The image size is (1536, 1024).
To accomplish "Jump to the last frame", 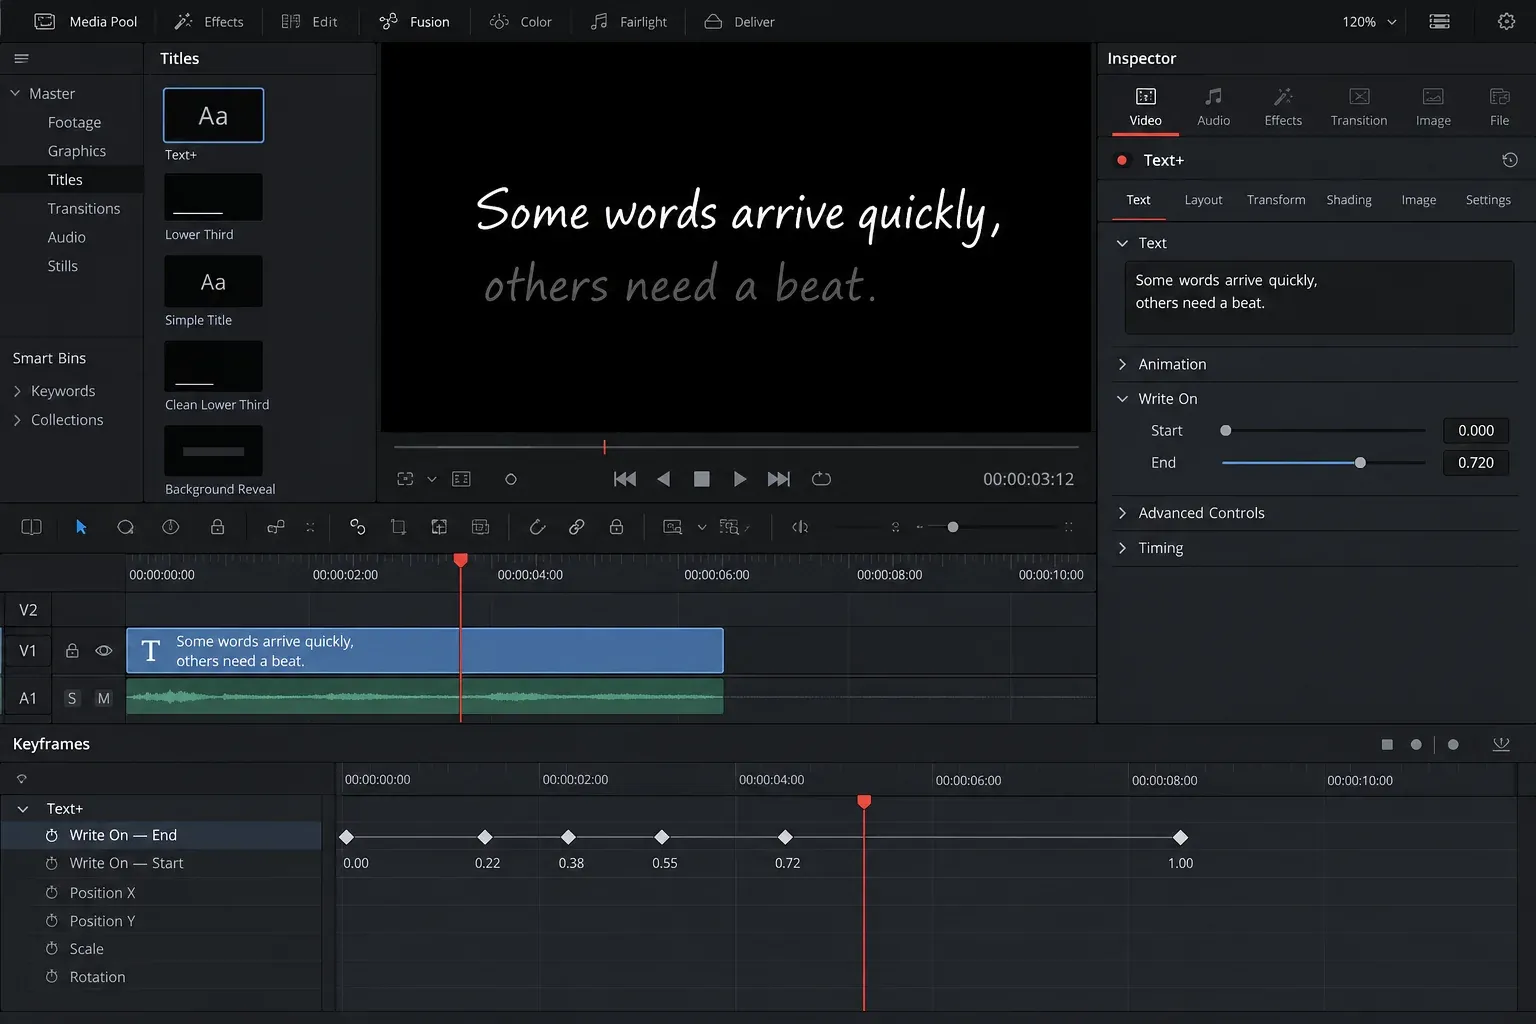I will click(779, 479).
